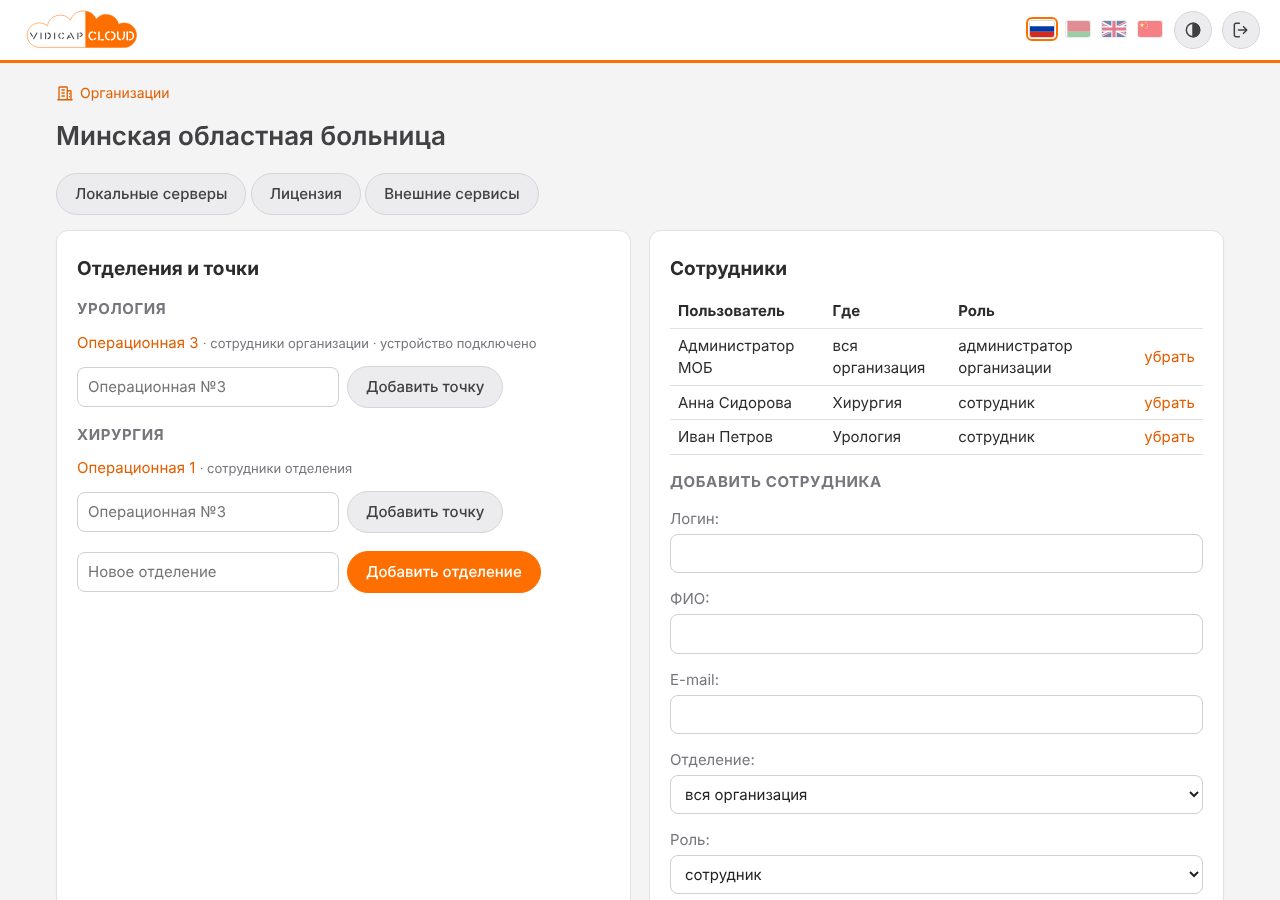This screenshot has height=900, width=1280.
Task: Click the устройство подключено status text
Action: tap(457, 344)
